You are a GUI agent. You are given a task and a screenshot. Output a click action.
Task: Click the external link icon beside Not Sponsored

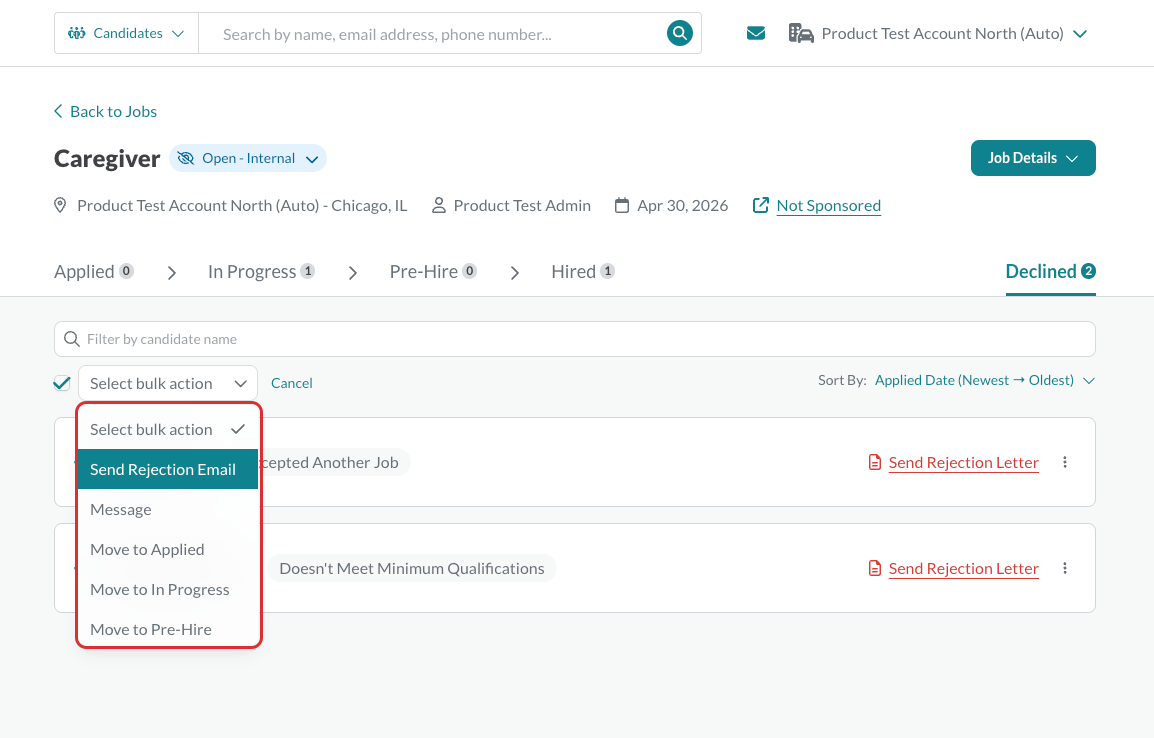pos(761,205)
